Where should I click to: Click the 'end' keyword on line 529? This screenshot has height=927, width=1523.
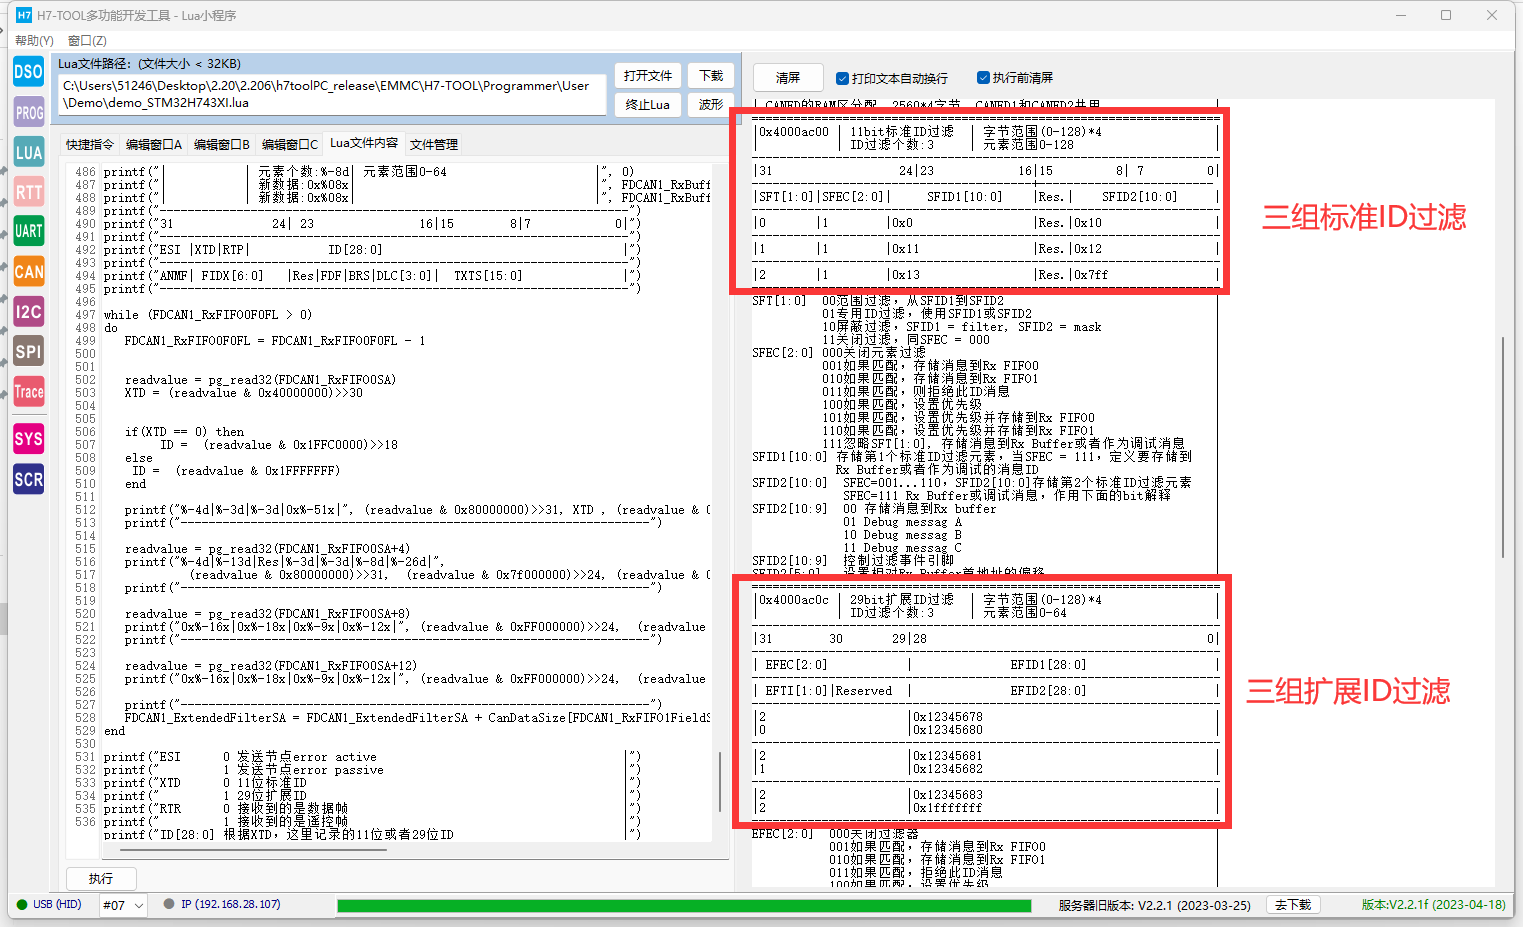114,731
